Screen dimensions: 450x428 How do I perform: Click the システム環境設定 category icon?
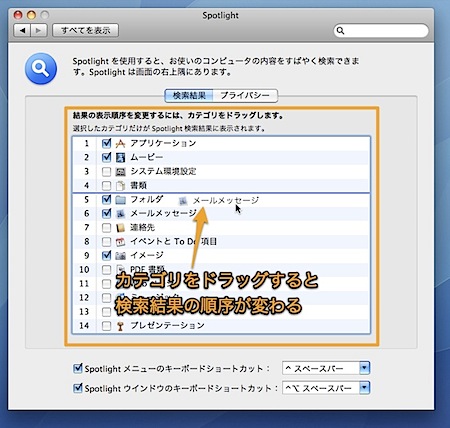point(120,172)
